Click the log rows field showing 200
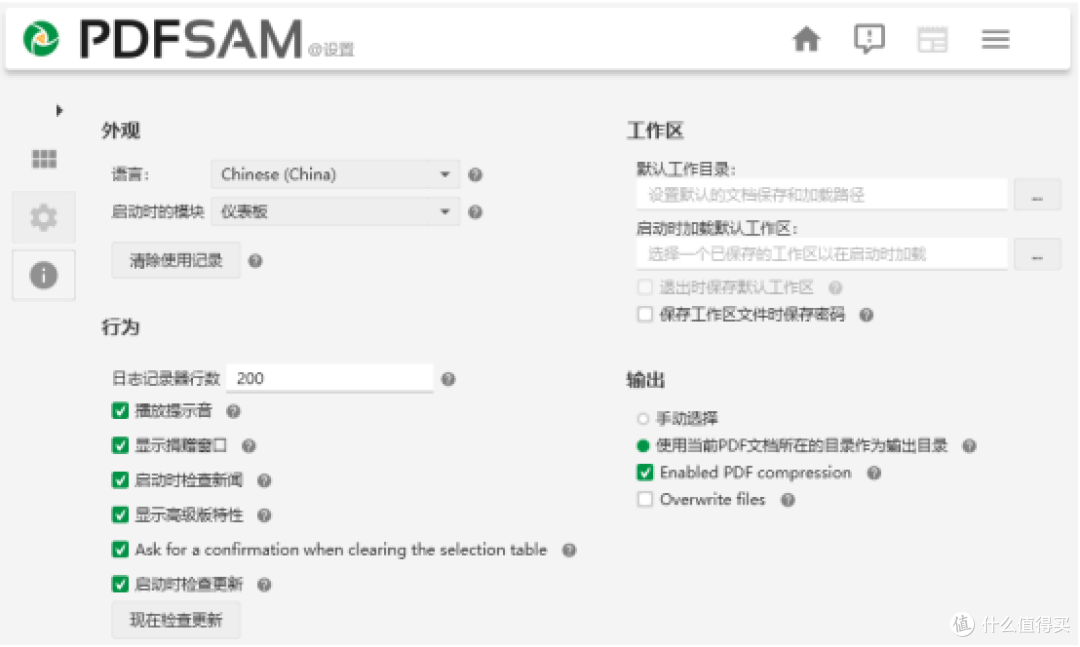Screen dimensions: 1080x647 point(330,378)
